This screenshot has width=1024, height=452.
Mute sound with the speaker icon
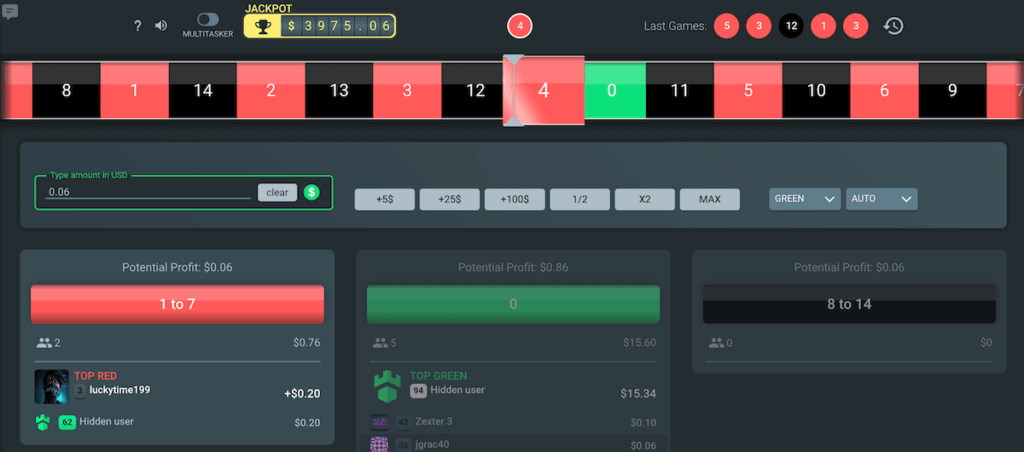[x=161, y=26]
